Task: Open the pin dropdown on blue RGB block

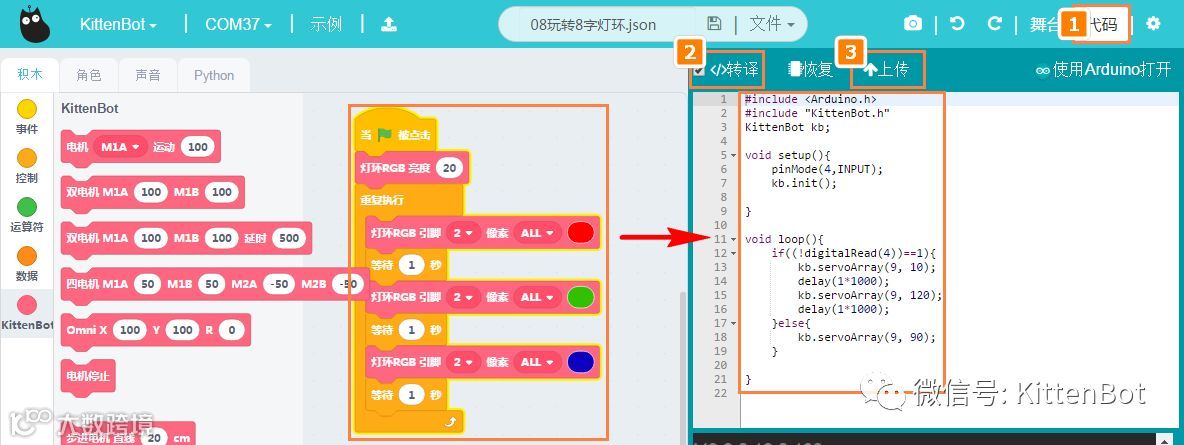Action: [463, 362]
